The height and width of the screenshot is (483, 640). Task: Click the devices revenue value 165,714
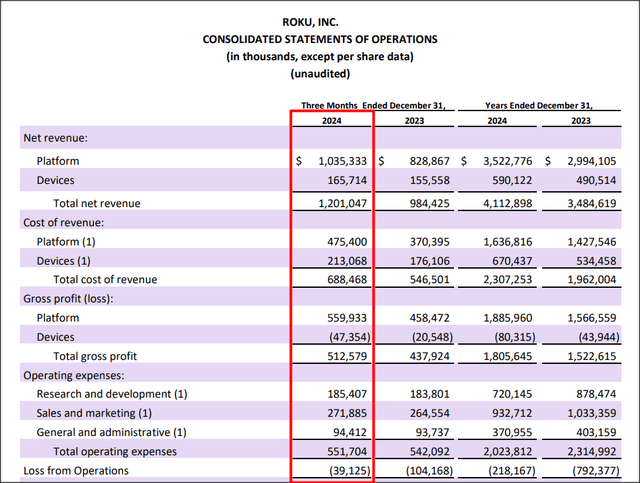coord(347,180)
